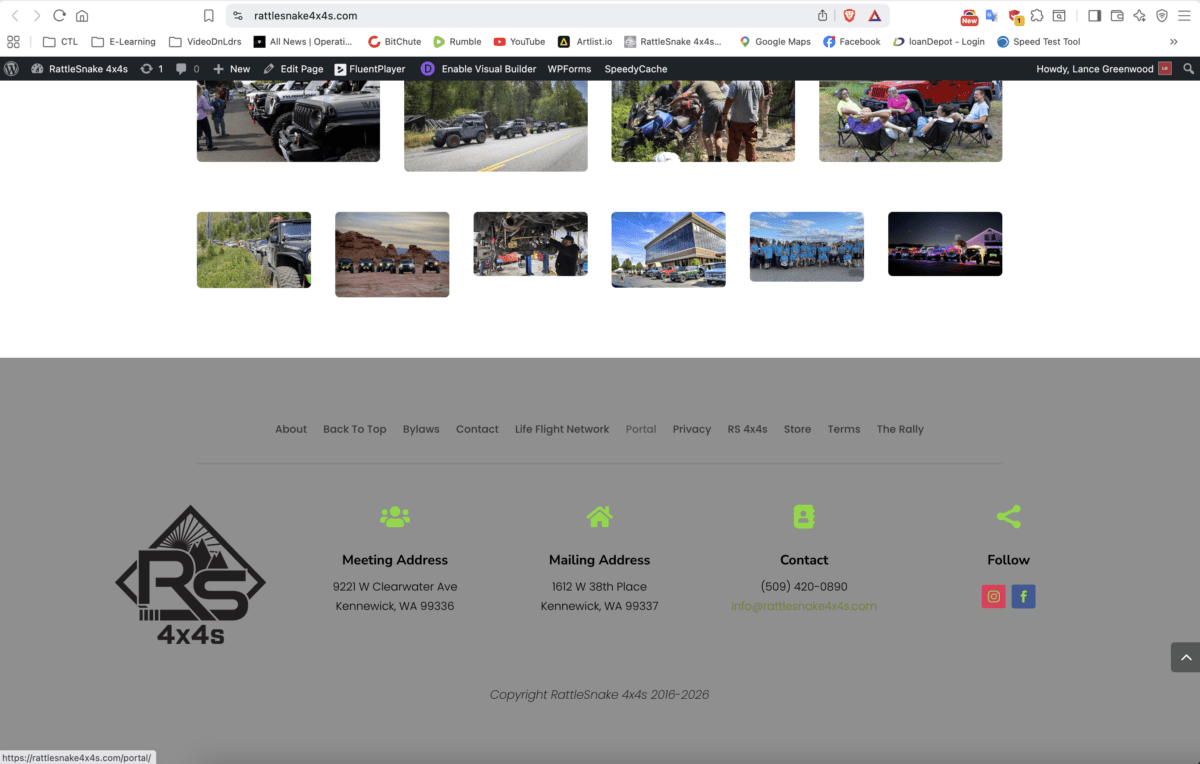The height and width of the screenshot is (764, 1200).
Task: Click the Brave Shields lion icon
Action: point(849,16)
